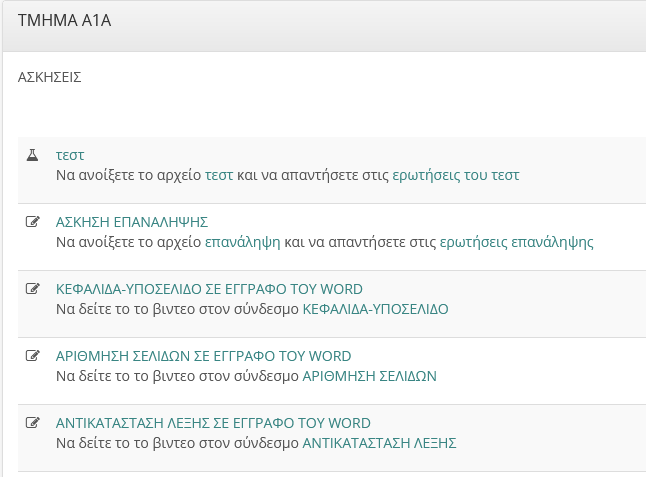
Task: Open the ΑΣΚΗΣΗ ΕΠΑΝΑΛΗΨΗΣ exercise
Action: [x=131, y=222]
